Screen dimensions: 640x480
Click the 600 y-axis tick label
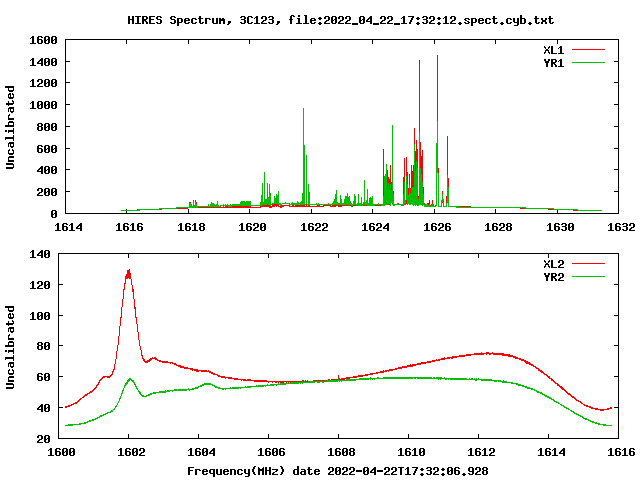47,149
